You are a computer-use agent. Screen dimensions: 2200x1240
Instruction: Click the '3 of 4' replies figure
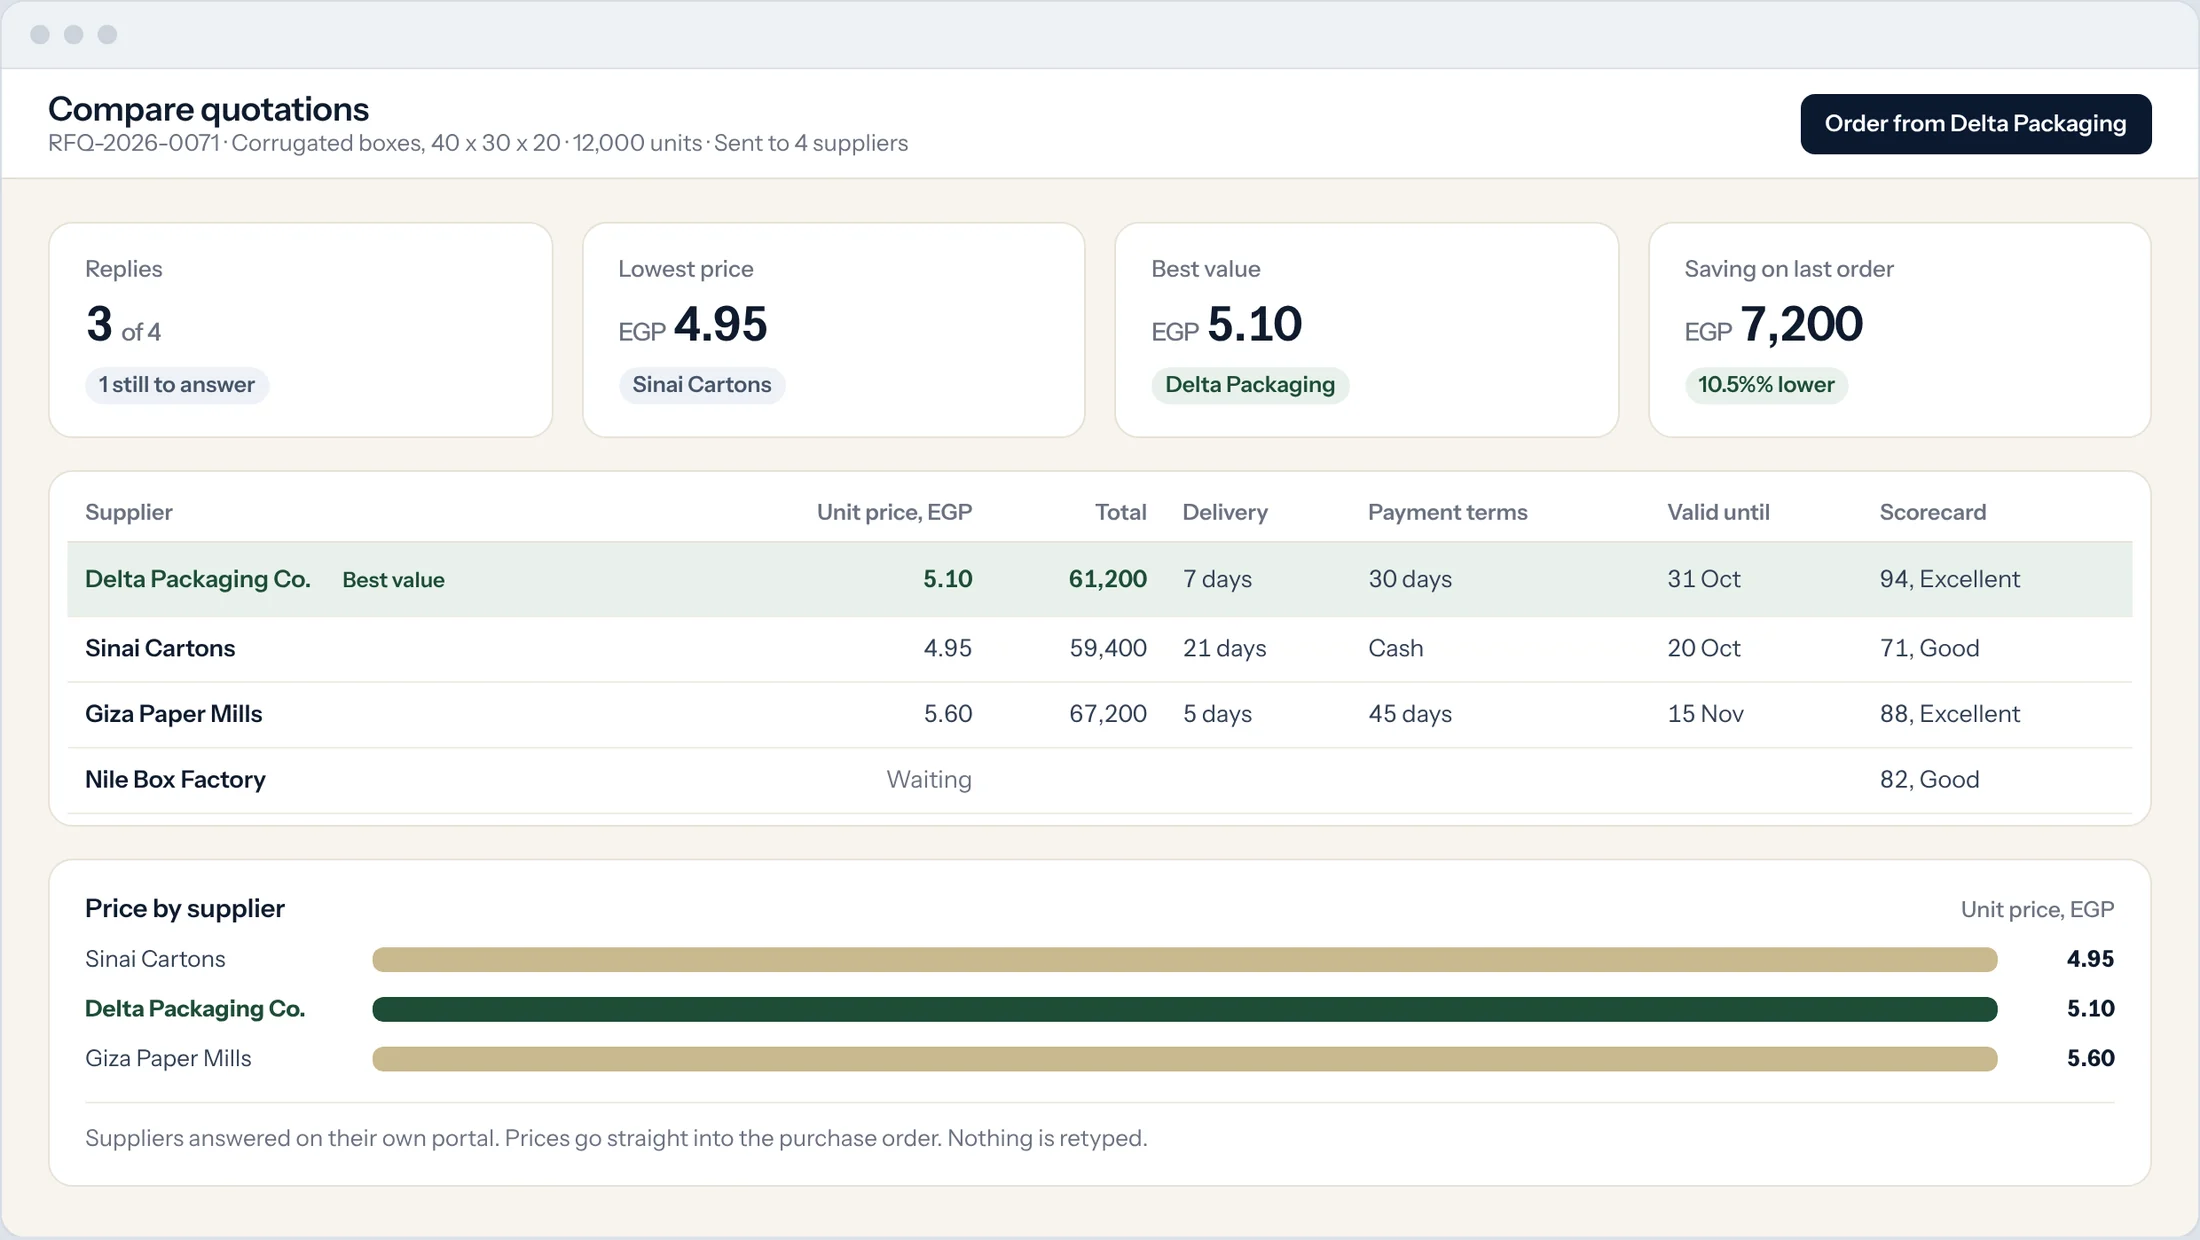pyautogui.click(x=123, y=324)
